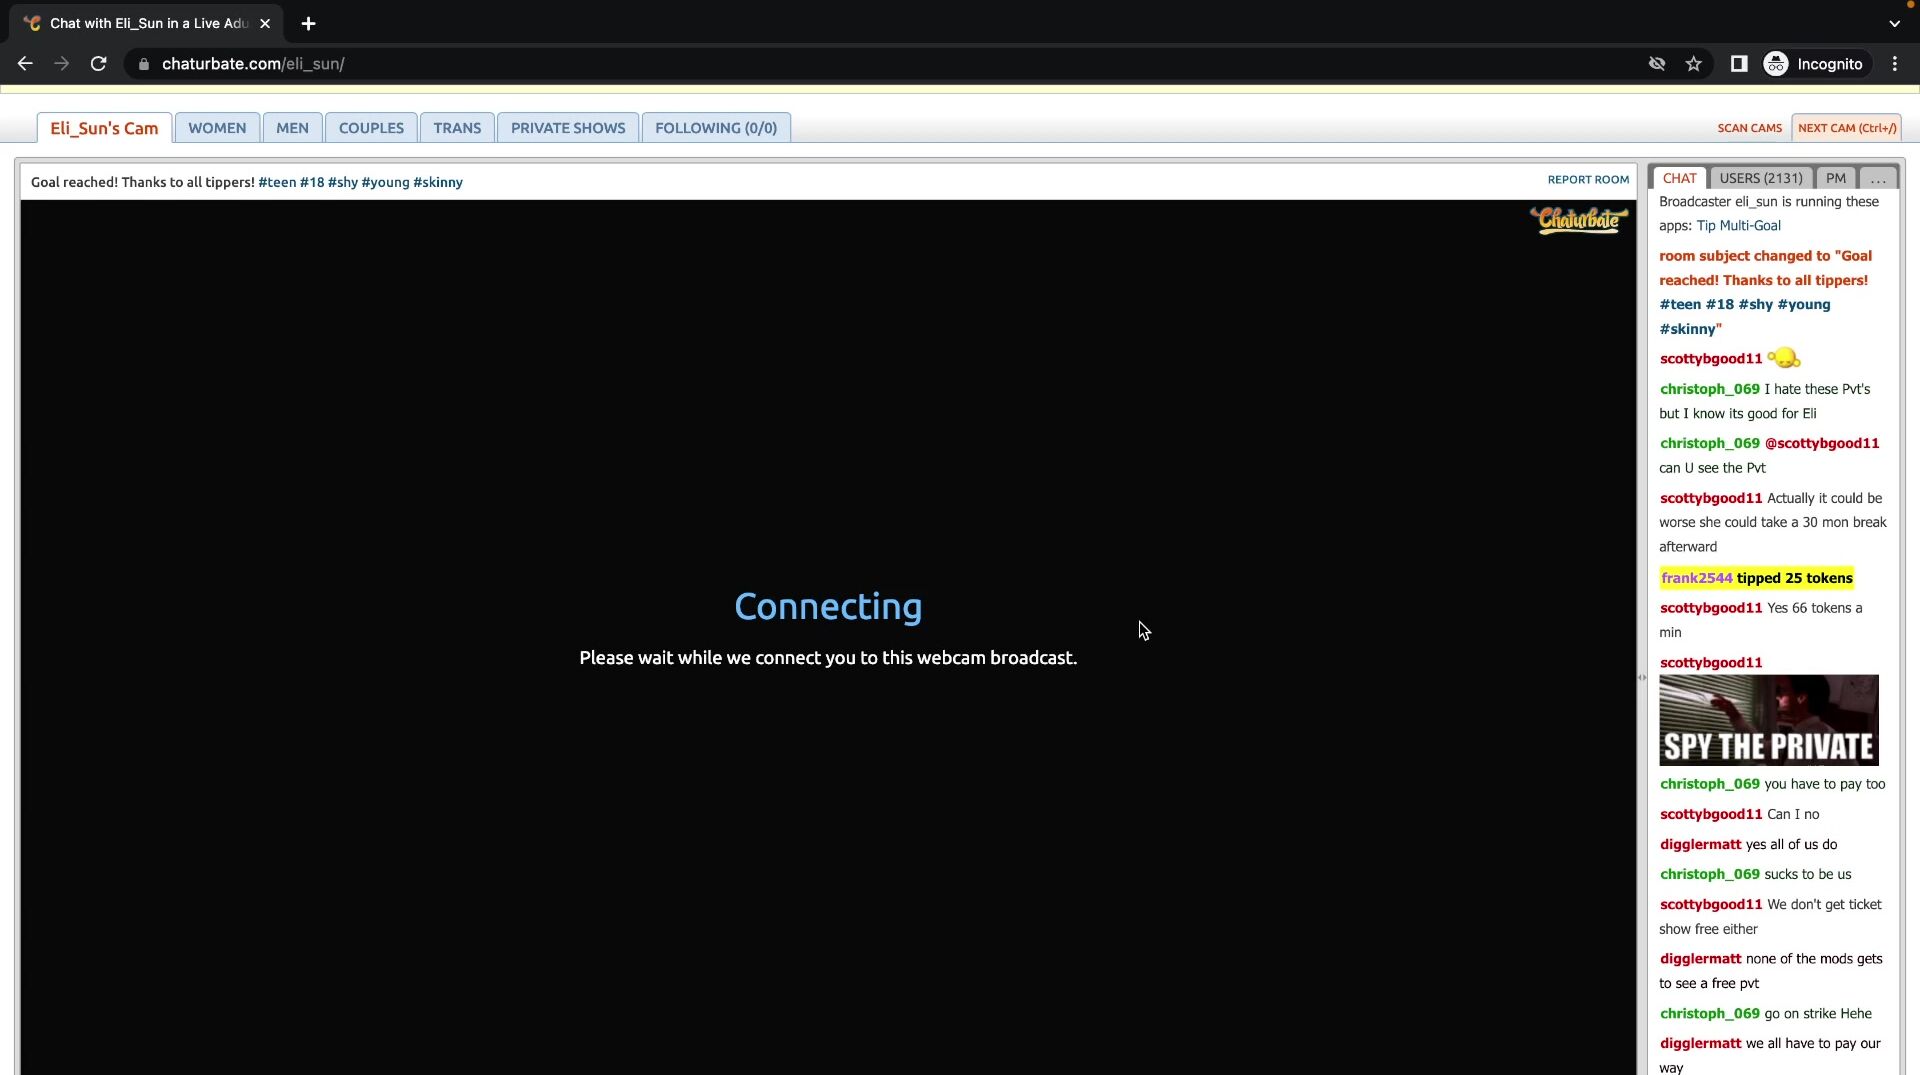Click the #young hashtag in room subject

(x=385, y=182)
